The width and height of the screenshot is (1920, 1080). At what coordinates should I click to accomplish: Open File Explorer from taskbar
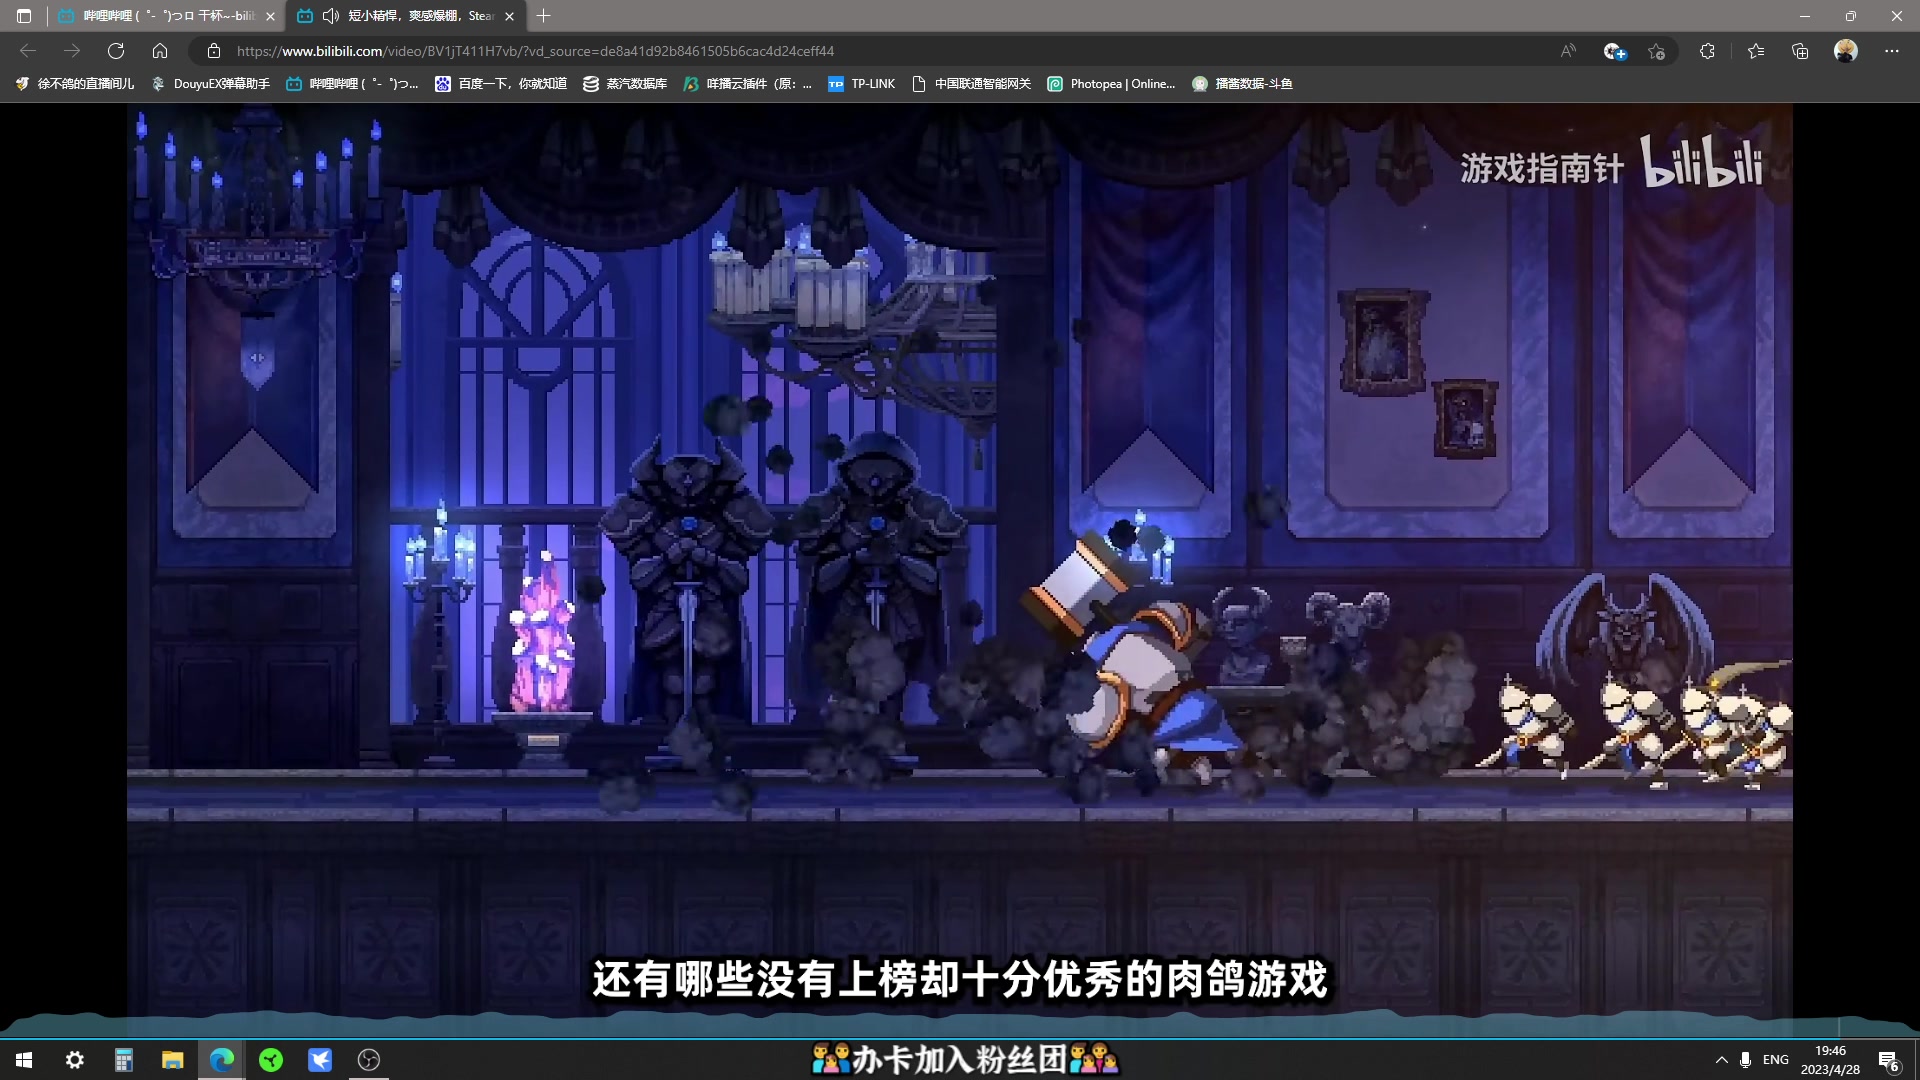[172, 1060]
